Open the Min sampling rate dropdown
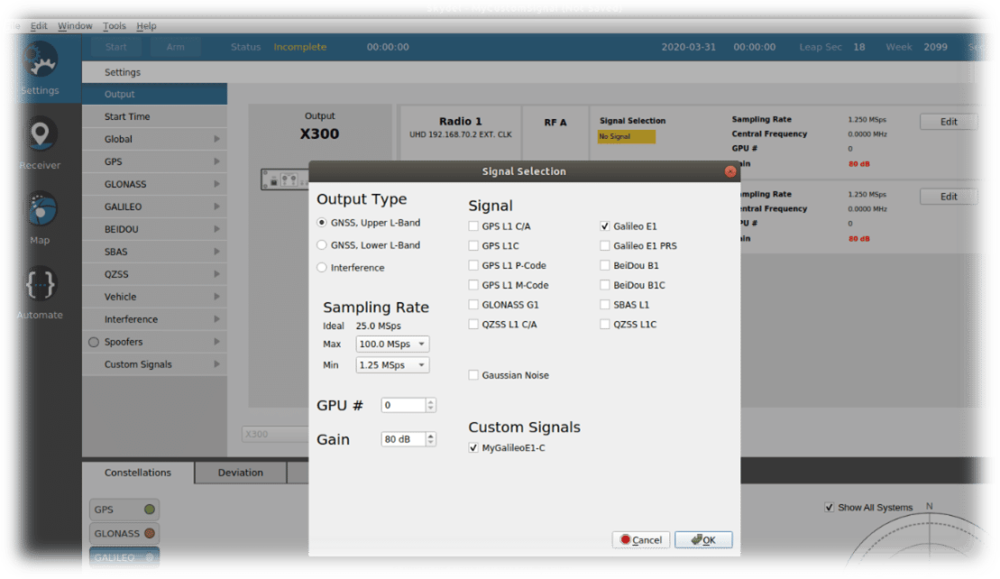 pyautogui.click(x=392, y=364)
